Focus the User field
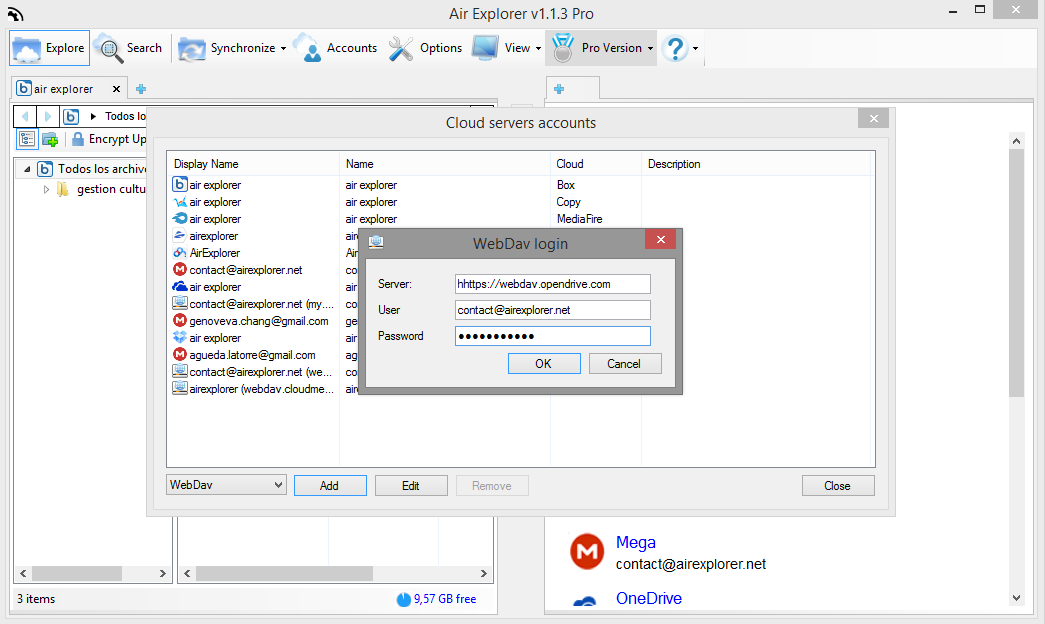The width and height of the screenshot is (1045, 624). tap(552, 310)
